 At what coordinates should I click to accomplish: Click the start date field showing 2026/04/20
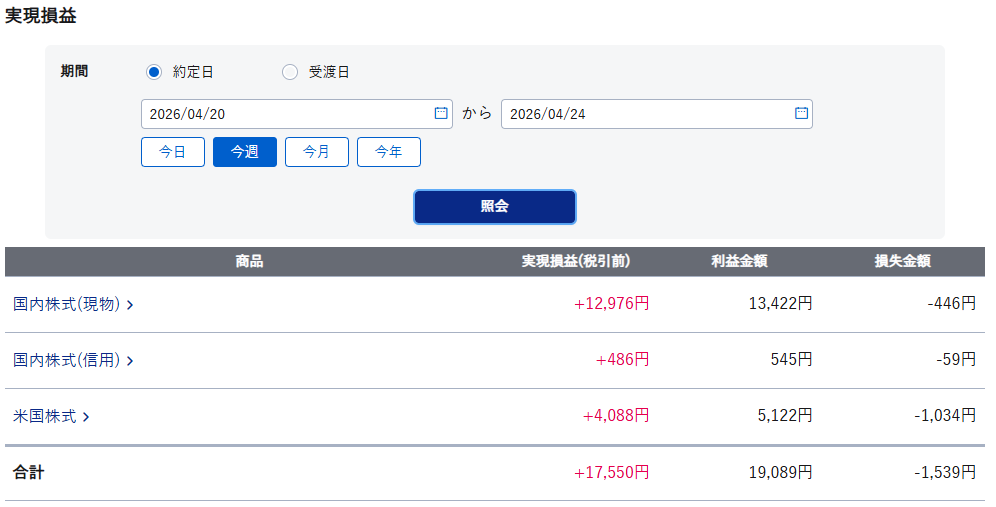285,114
